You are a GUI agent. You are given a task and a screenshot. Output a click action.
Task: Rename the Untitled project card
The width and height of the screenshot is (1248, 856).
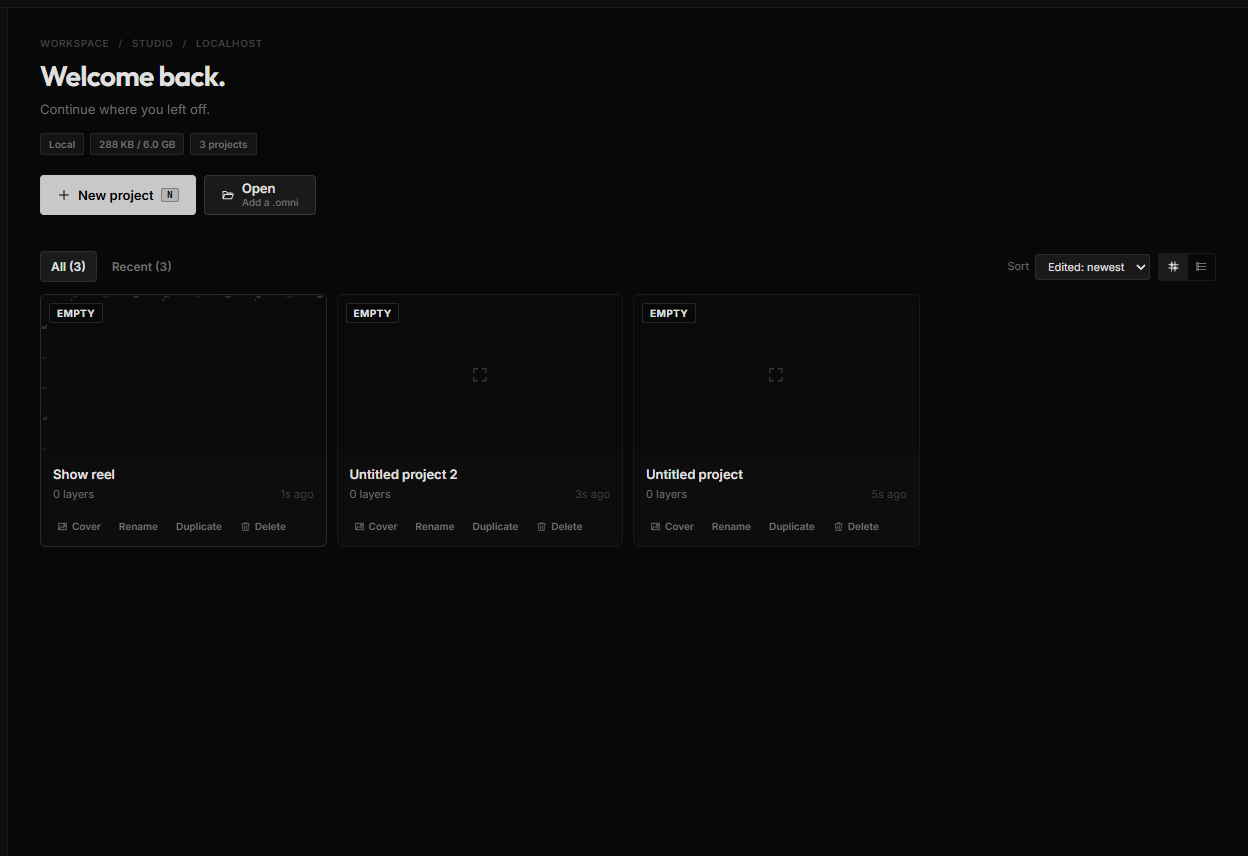731,527
